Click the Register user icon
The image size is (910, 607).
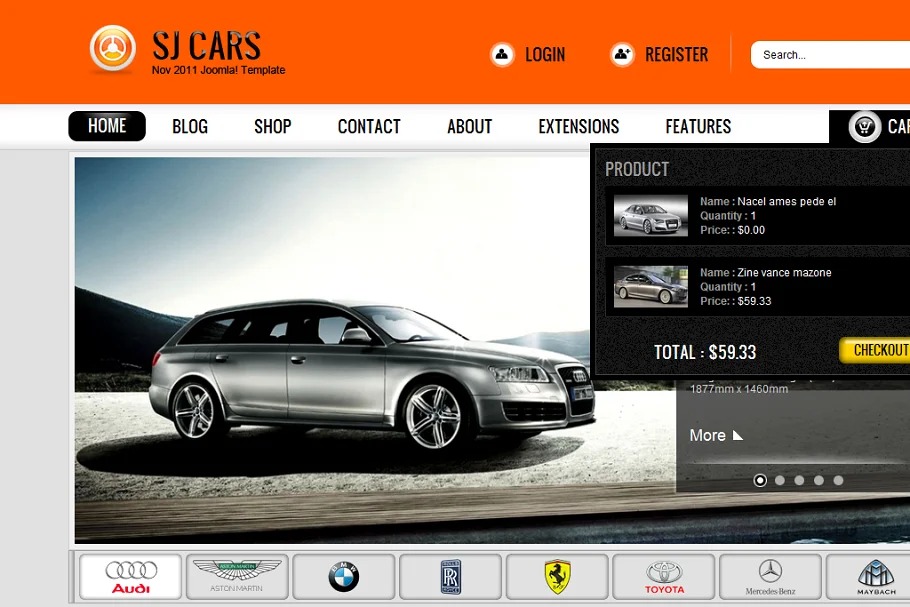pos(622,55)
